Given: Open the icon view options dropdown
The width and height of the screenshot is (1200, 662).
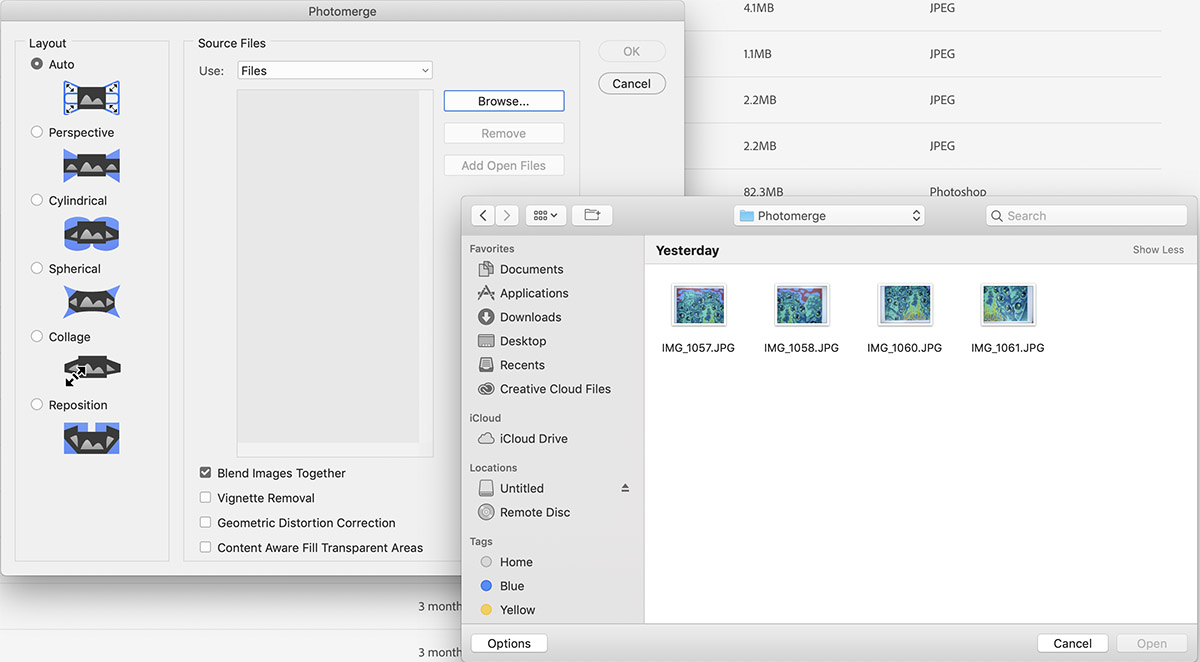Looking at the screenshot, I should tap(546, 215).
